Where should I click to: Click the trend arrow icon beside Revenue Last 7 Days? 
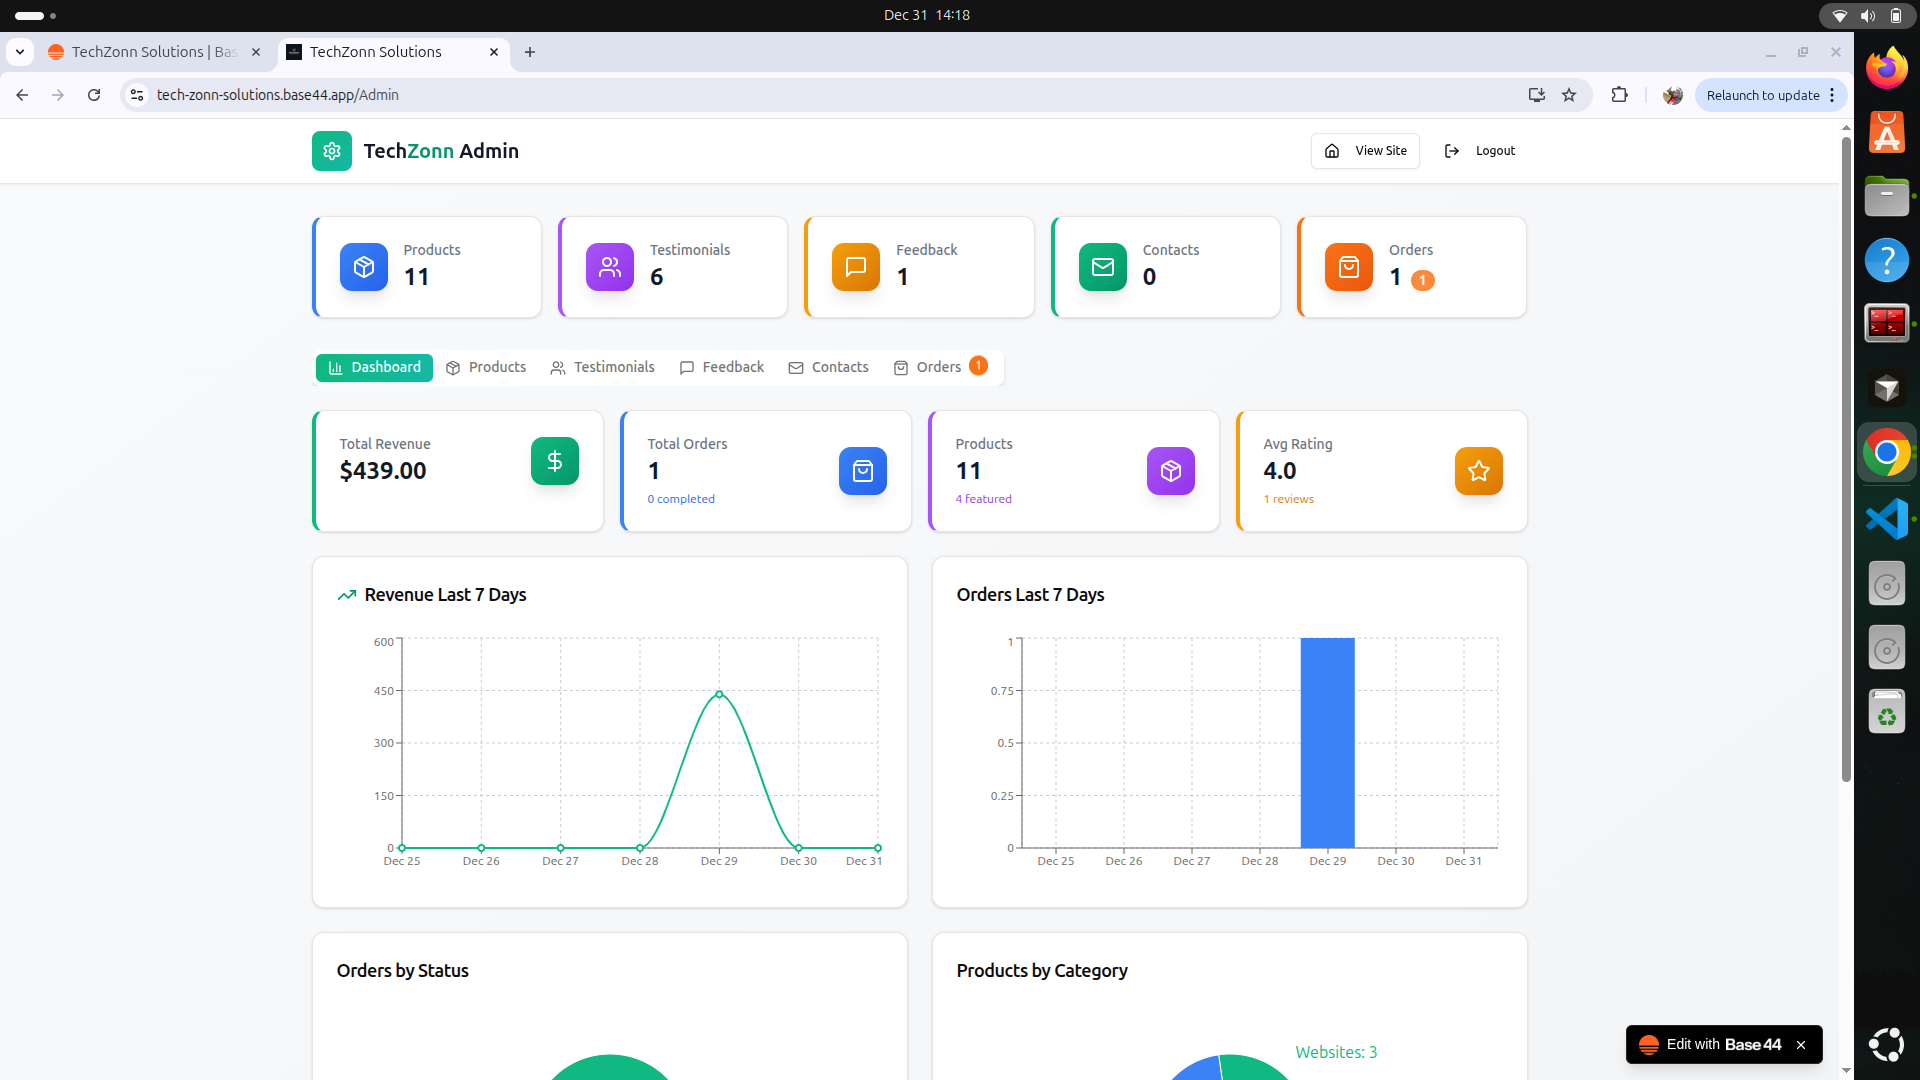tap(347, 595)
